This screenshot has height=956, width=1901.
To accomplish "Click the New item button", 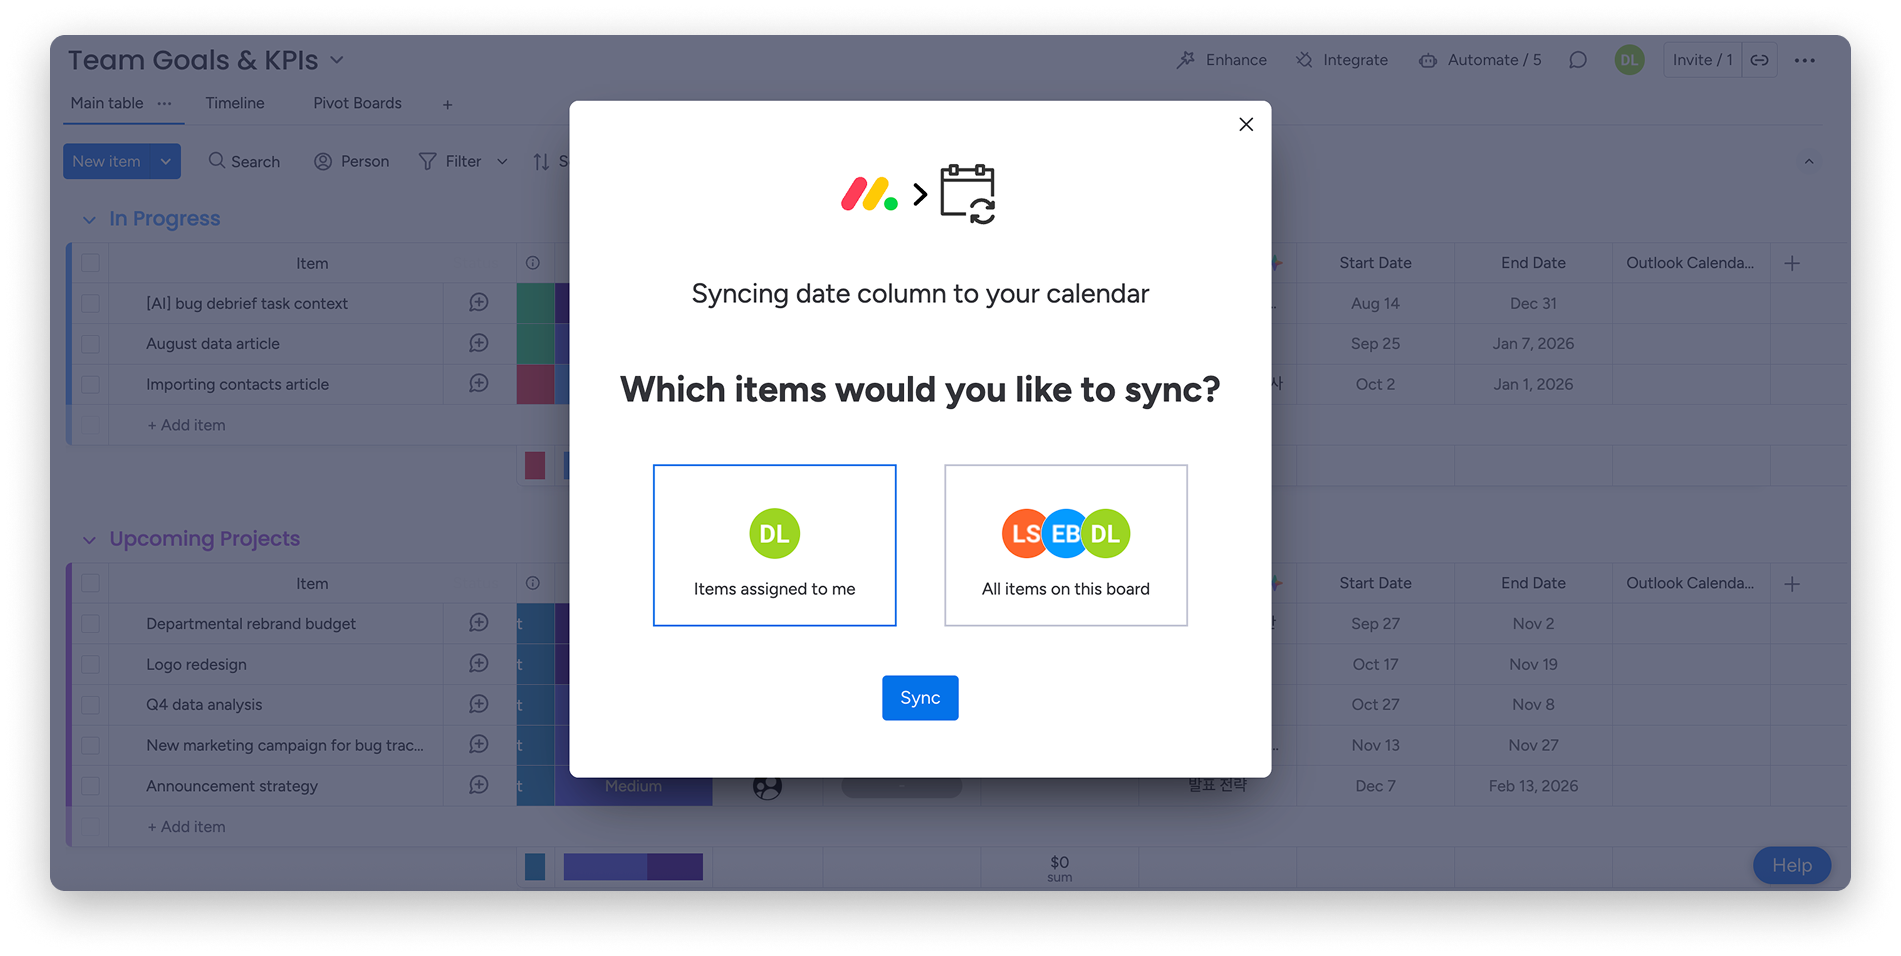I will [x=106, y=161].
